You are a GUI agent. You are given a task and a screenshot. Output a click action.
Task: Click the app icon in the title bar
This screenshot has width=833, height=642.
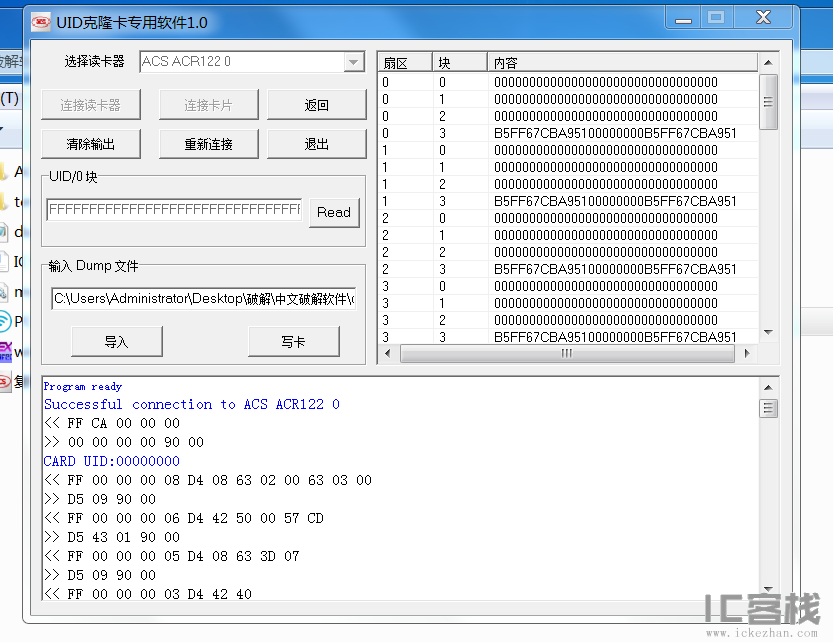pyautogui.click(x=40, y=21)
